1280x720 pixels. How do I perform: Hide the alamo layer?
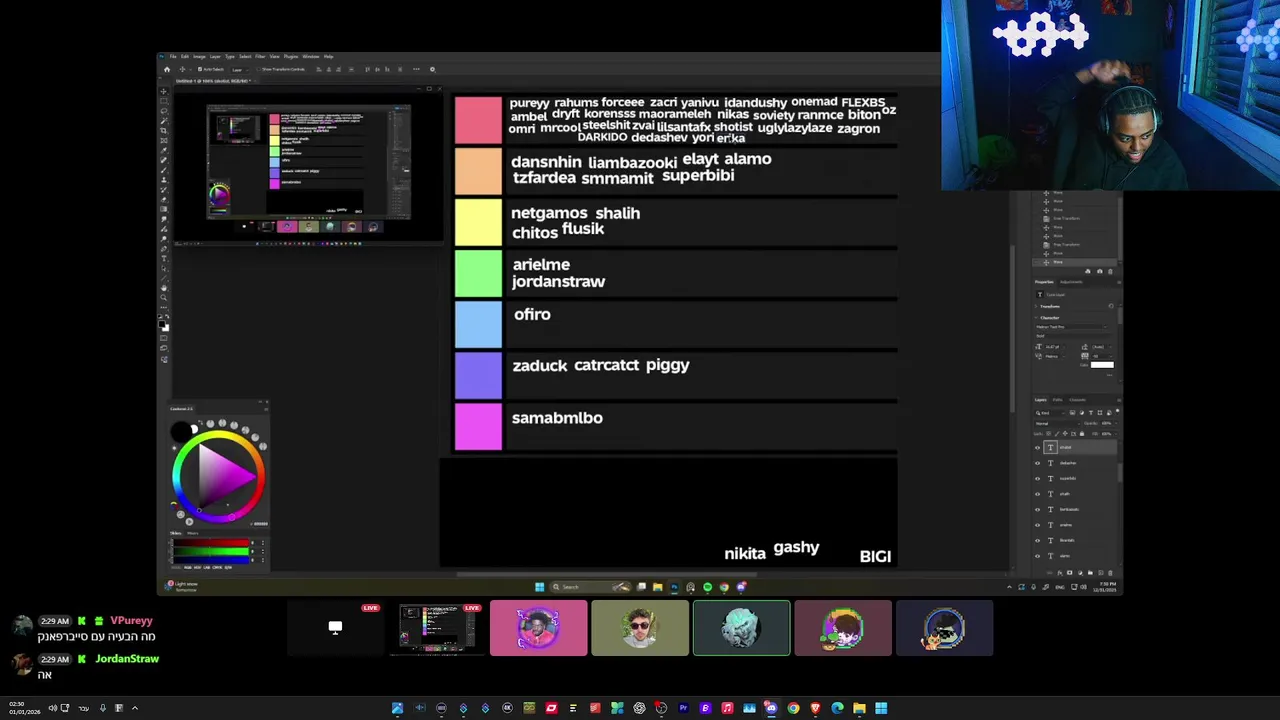pyautogui.click(x=1037, y=555)
